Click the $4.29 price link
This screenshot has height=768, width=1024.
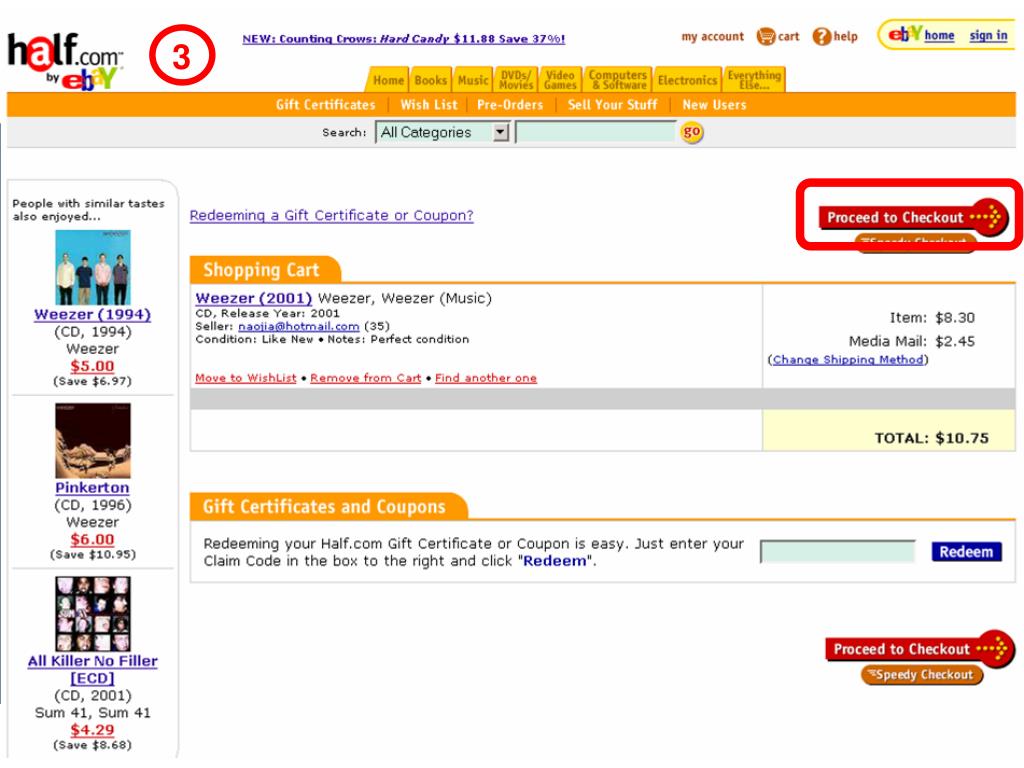[92, 730]
